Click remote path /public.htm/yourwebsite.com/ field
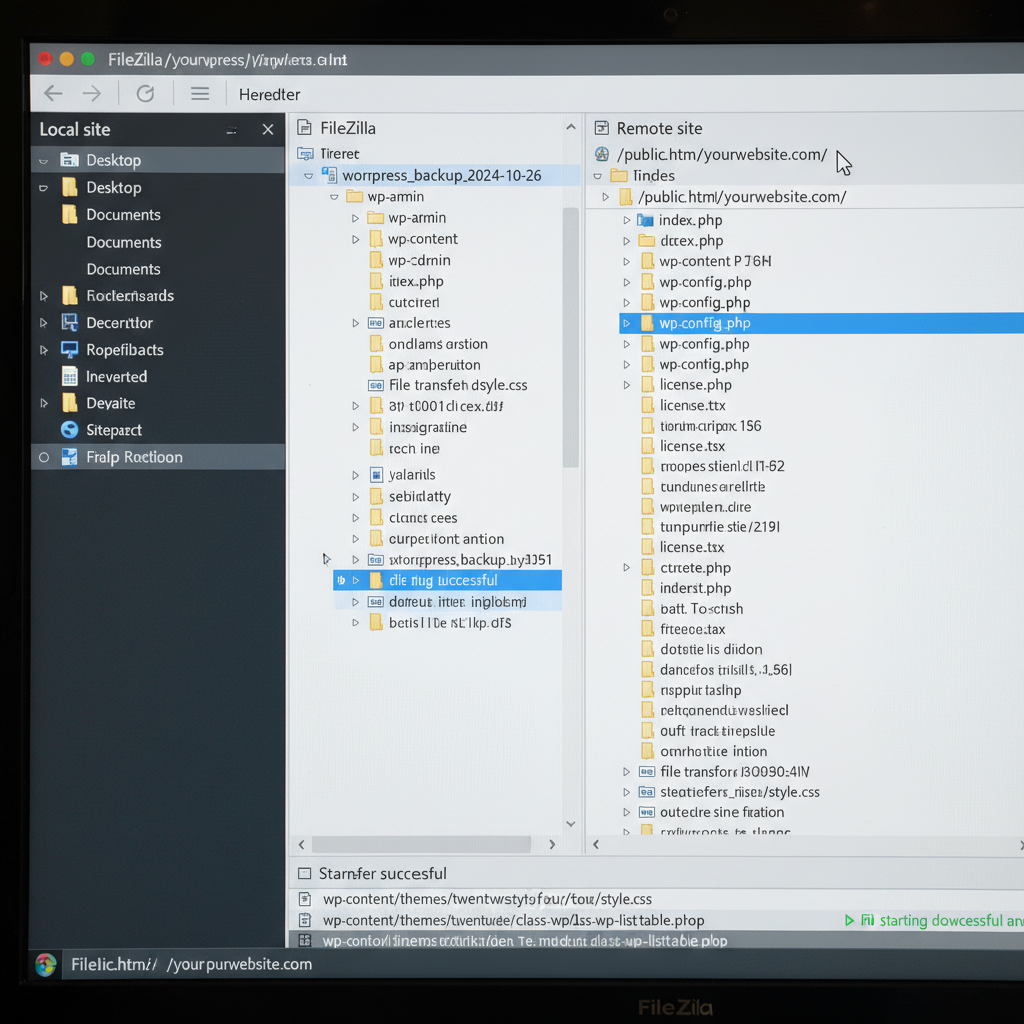The image size is (1024, 1024). (x=722, y=154)
